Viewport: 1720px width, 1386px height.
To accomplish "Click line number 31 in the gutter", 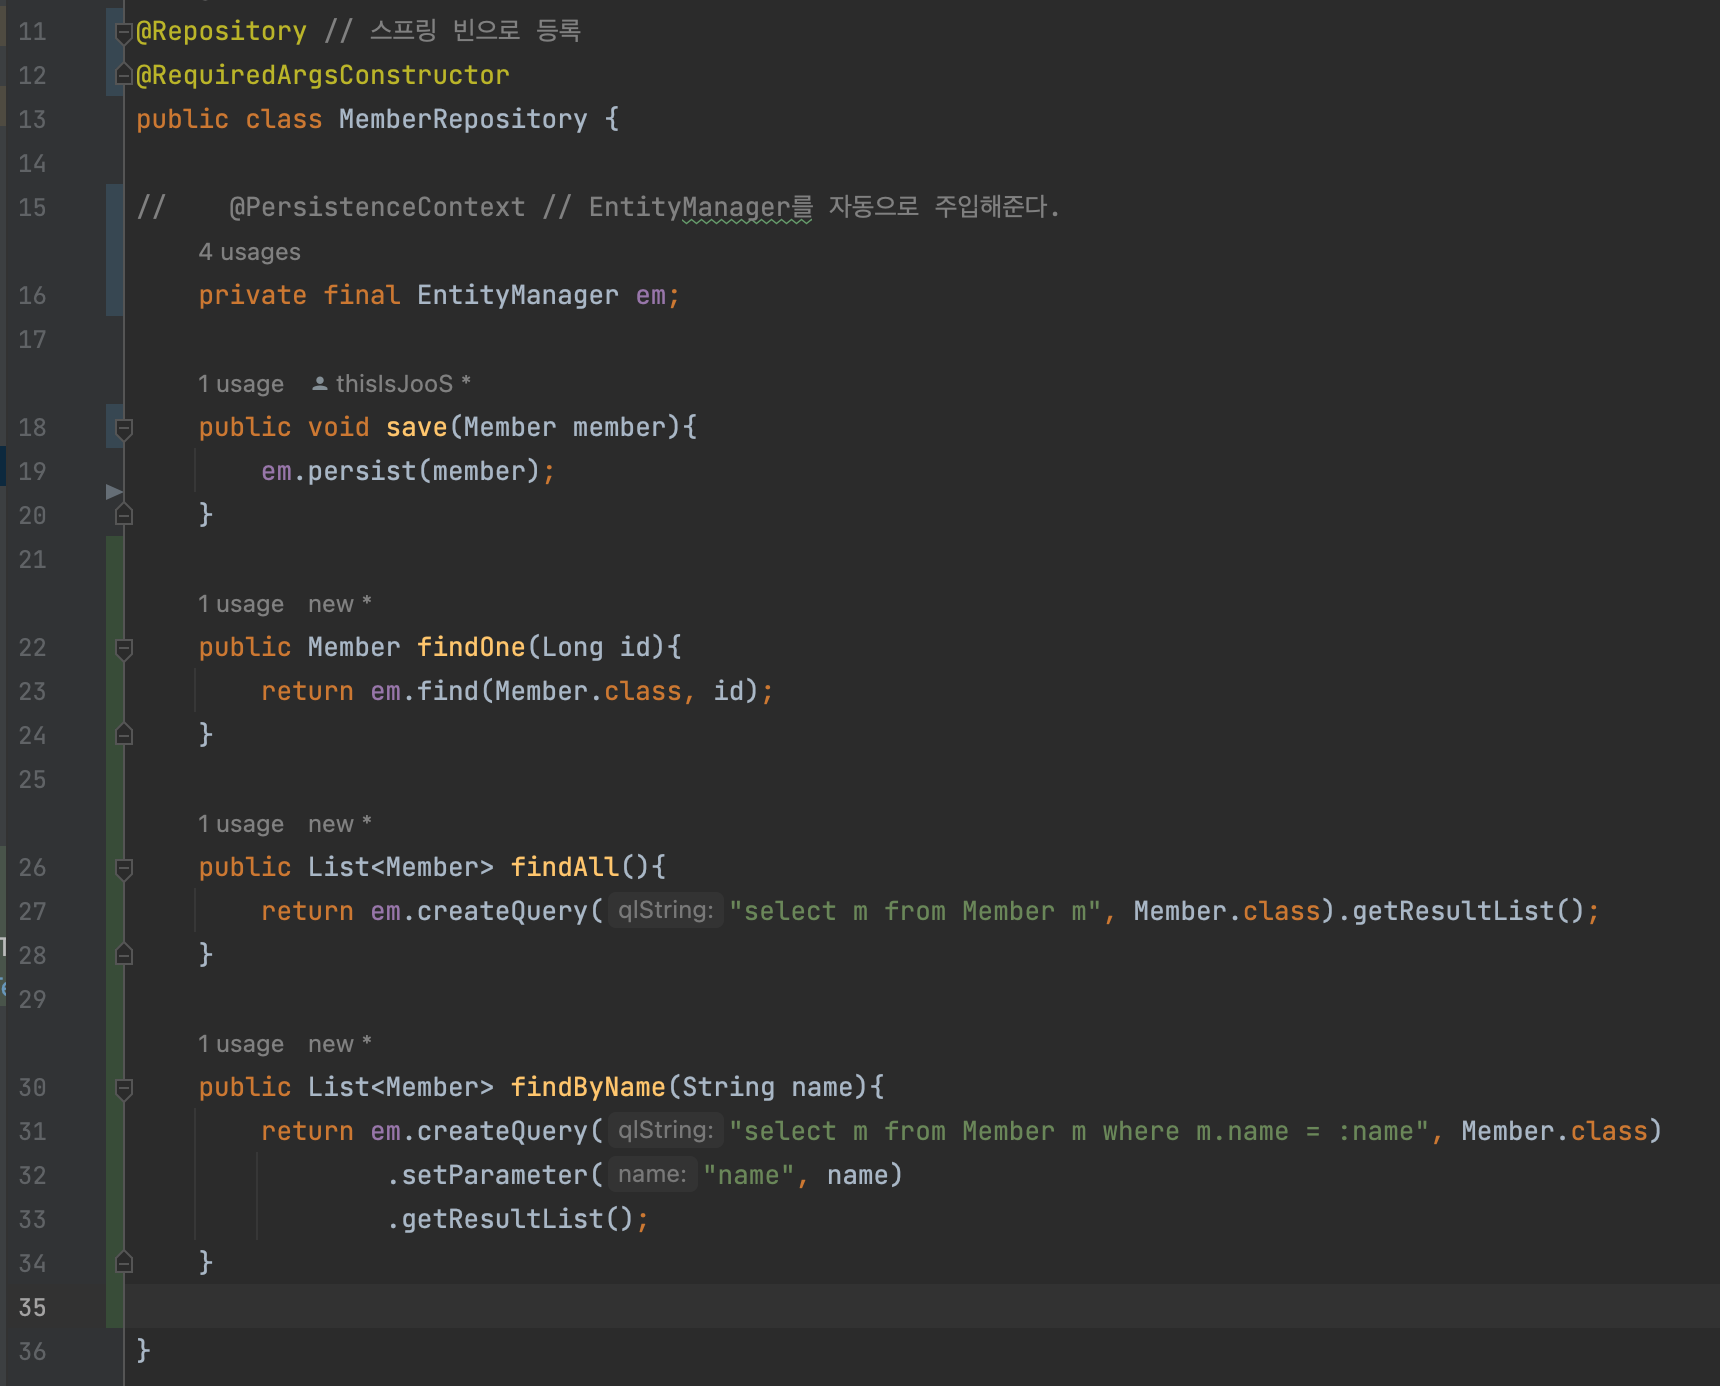I will pos(32,1131).
